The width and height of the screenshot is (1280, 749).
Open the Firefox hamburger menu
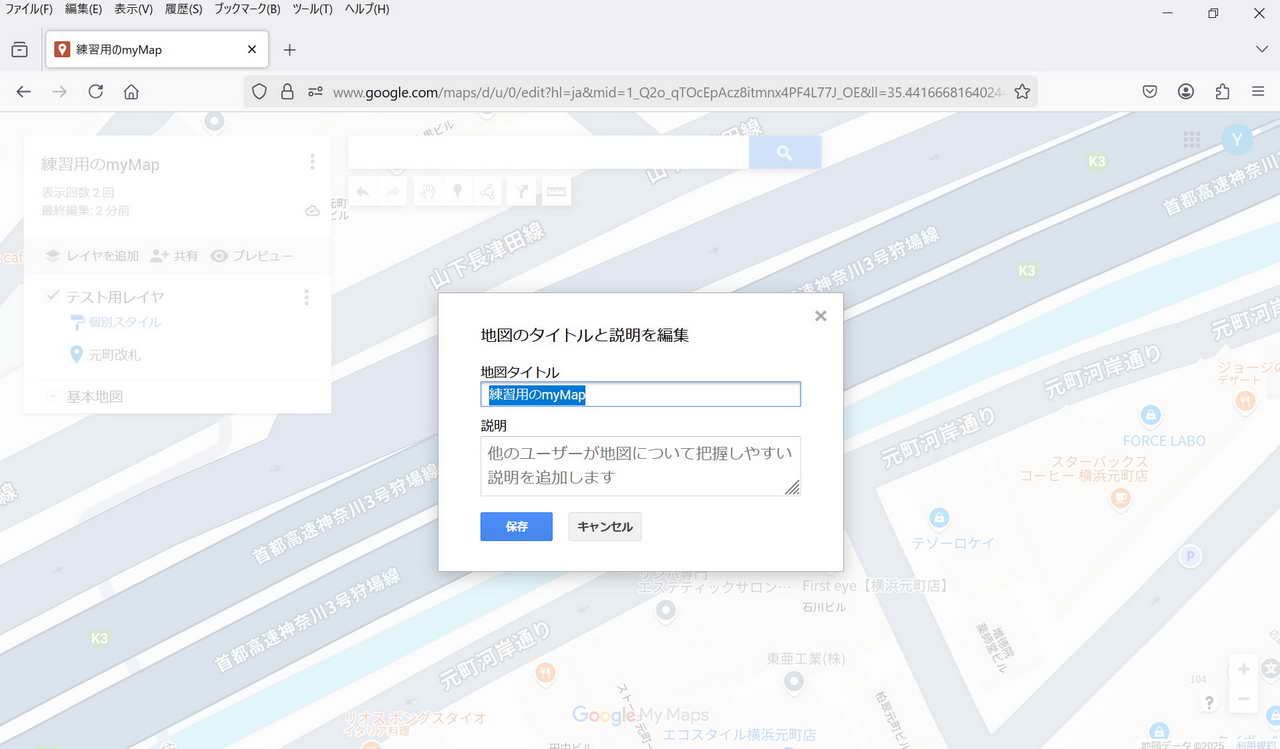tap(1258, 91)
